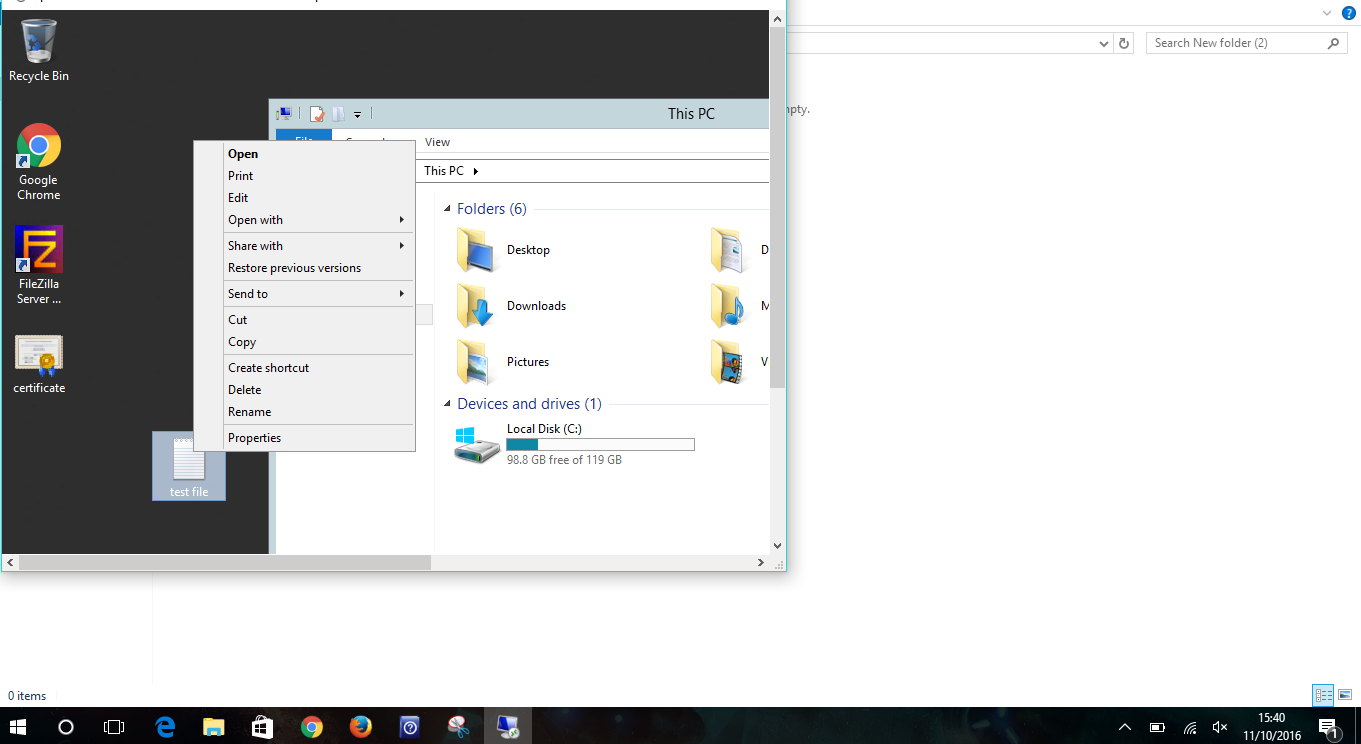Switch to the View ribbon tab
This screenshot has width=1361, height=744.
click(437, 142)
